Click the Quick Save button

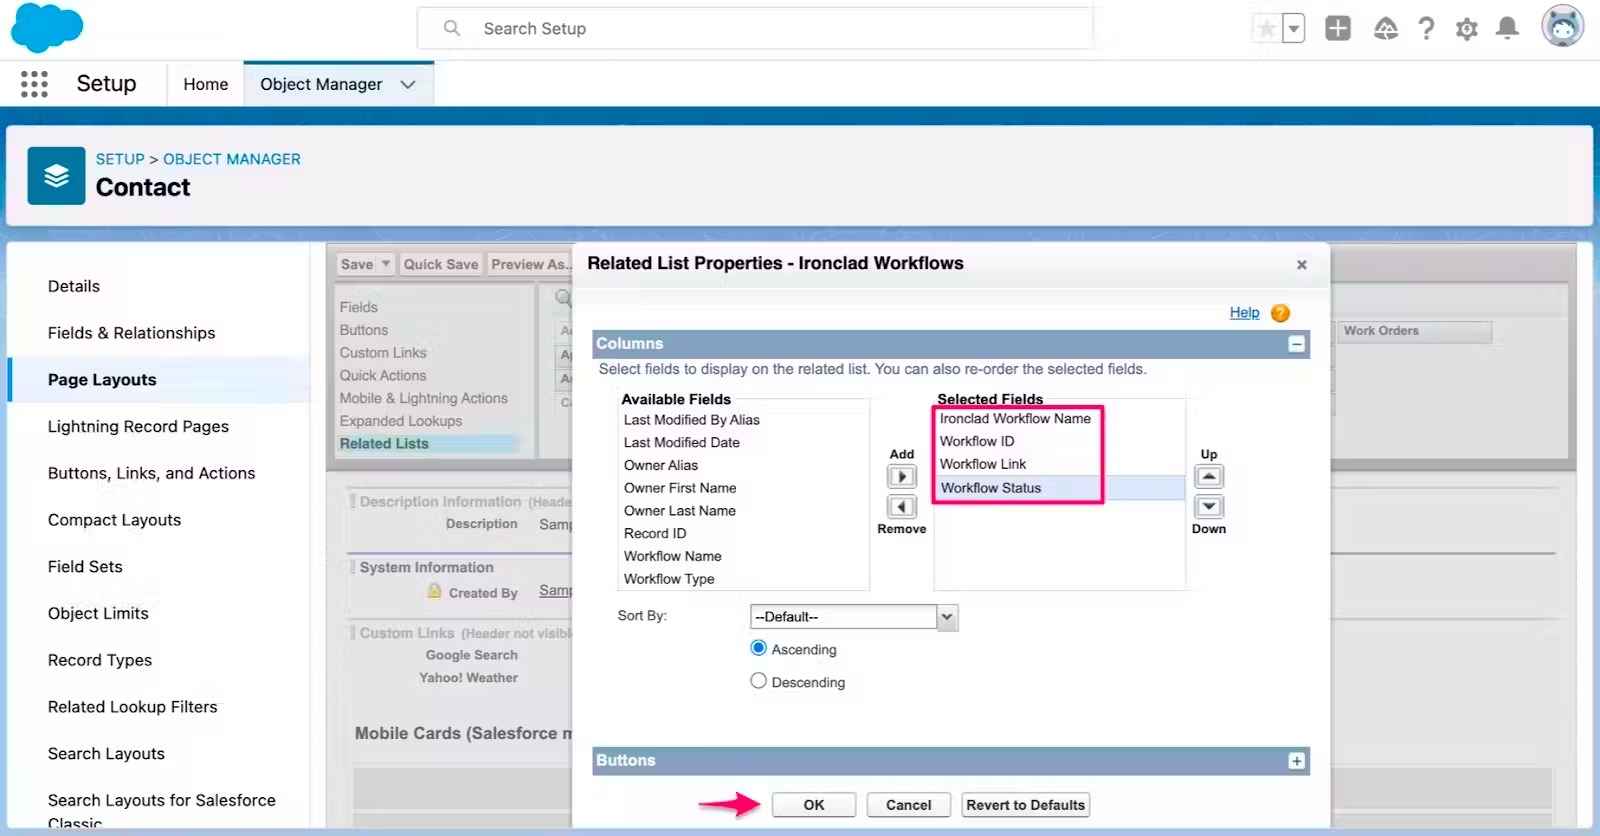click(441, 264)
